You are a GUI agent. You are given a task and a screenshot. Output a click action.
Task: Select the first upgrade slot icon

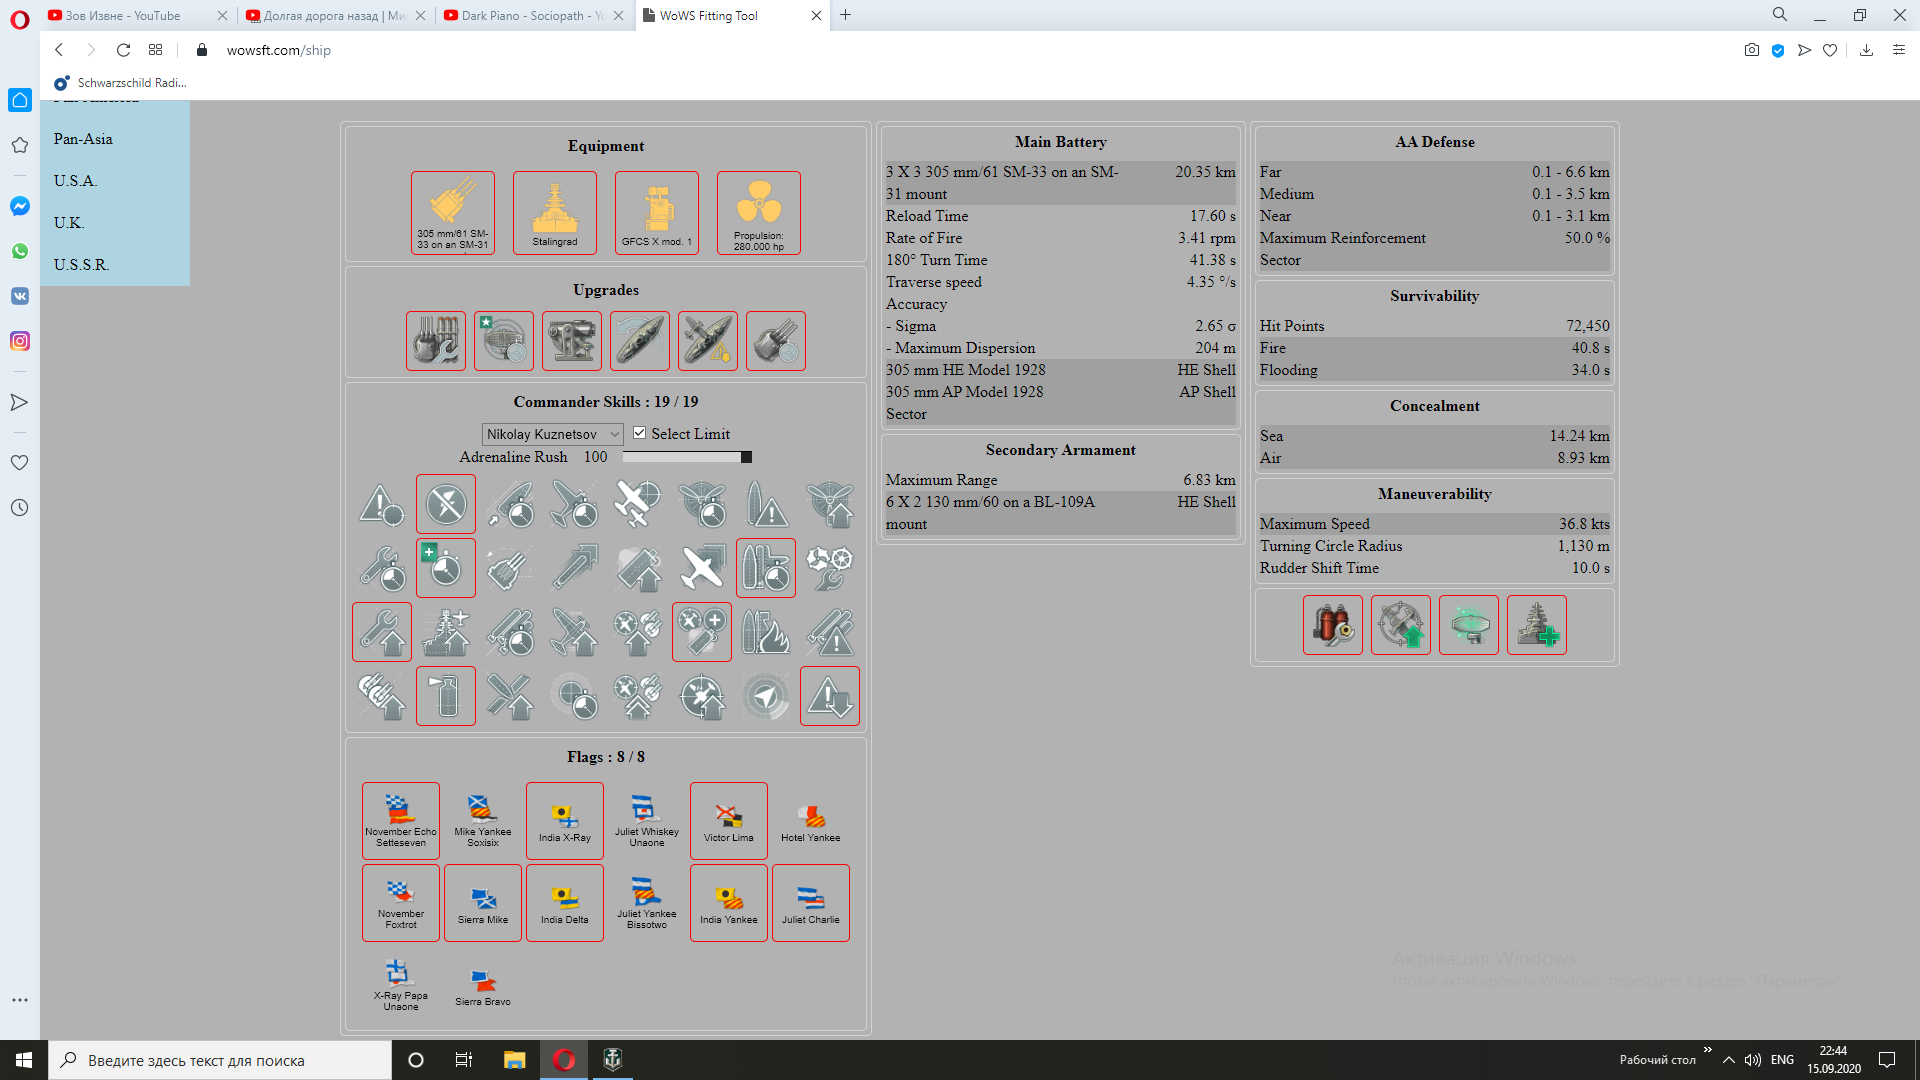[436, 341]
